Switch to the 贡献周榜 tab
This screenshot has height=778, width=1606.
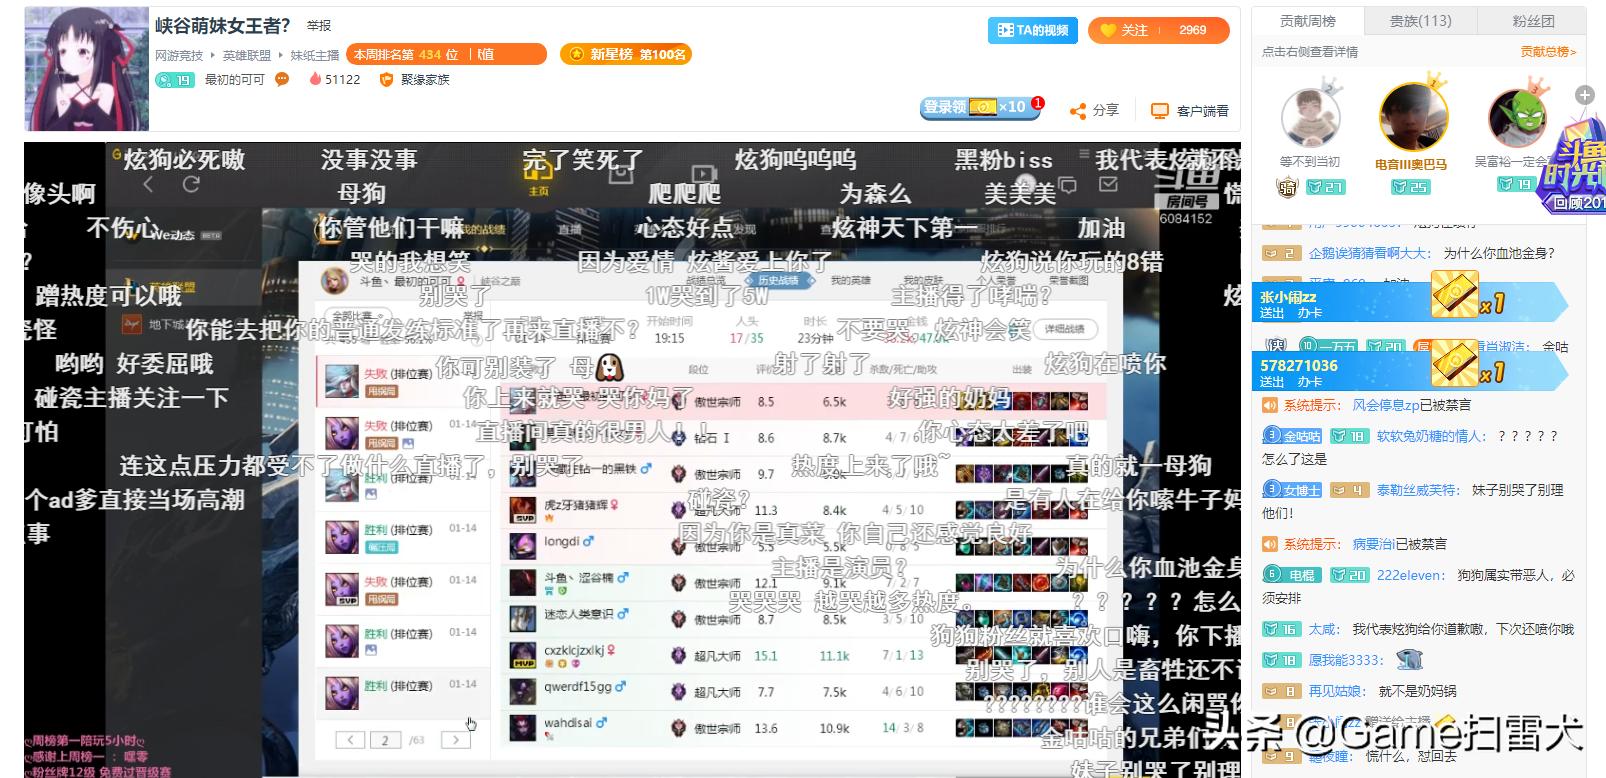(1308, 21)
